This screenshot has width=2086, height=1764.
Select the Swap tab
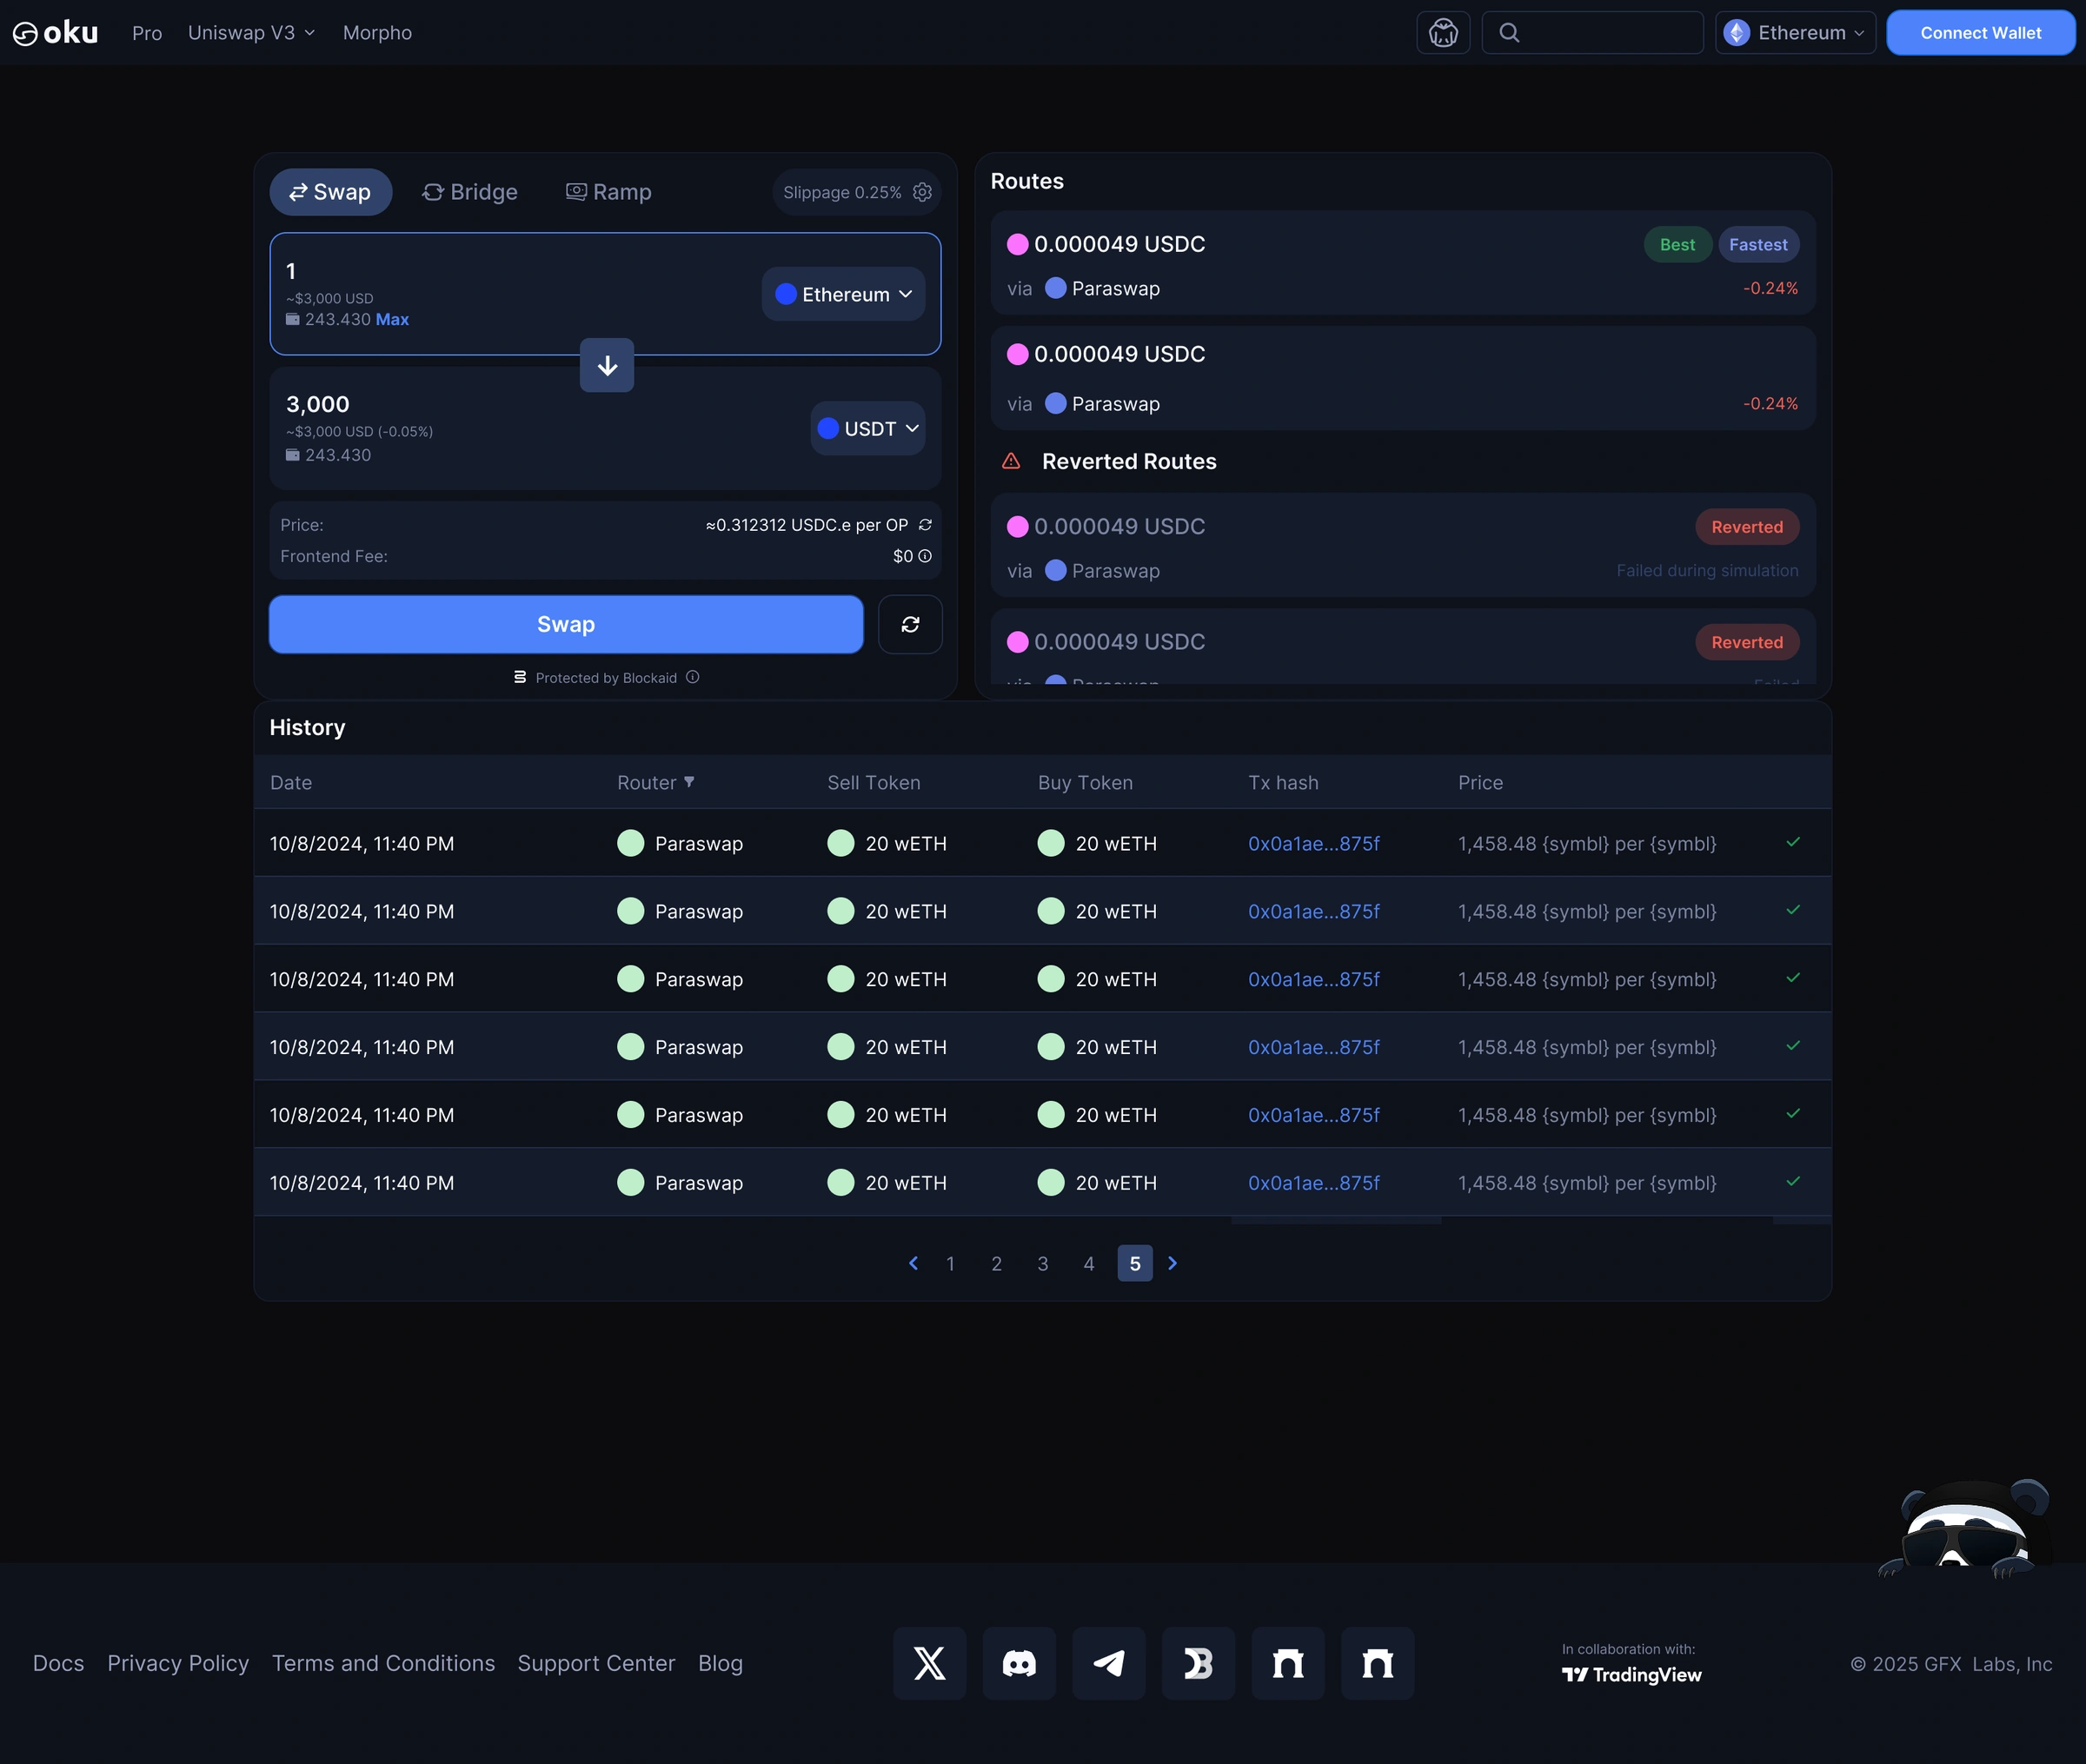coord(330,192)
